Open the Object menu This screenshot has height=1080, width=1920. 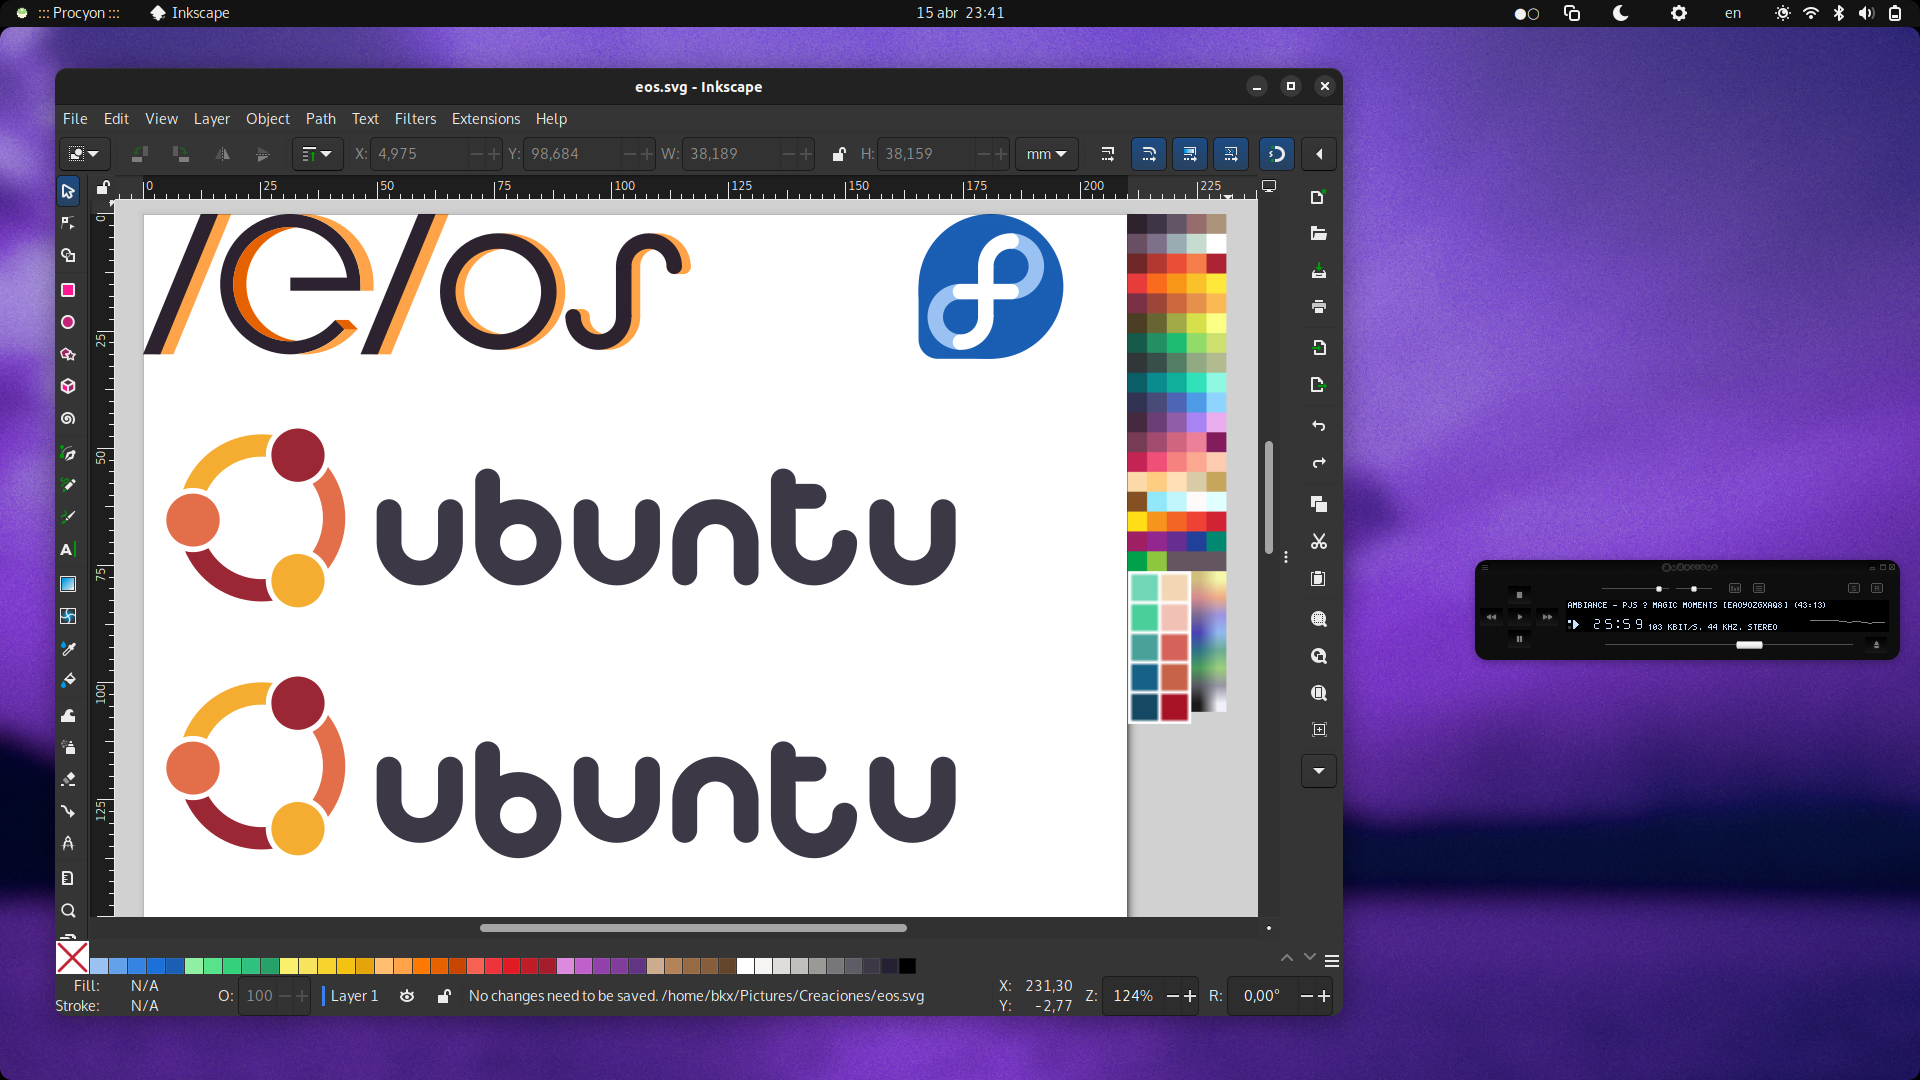[267, 119]
